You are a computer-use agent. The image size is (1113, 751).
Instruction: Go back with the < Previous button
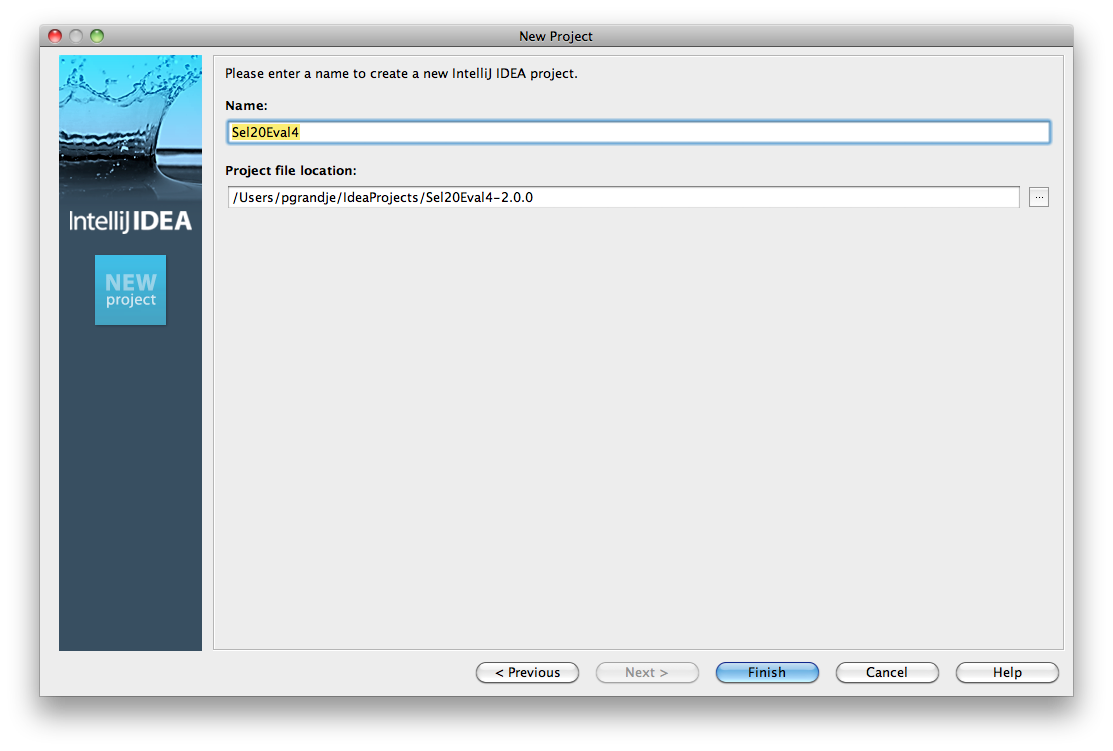click(527, 672)
